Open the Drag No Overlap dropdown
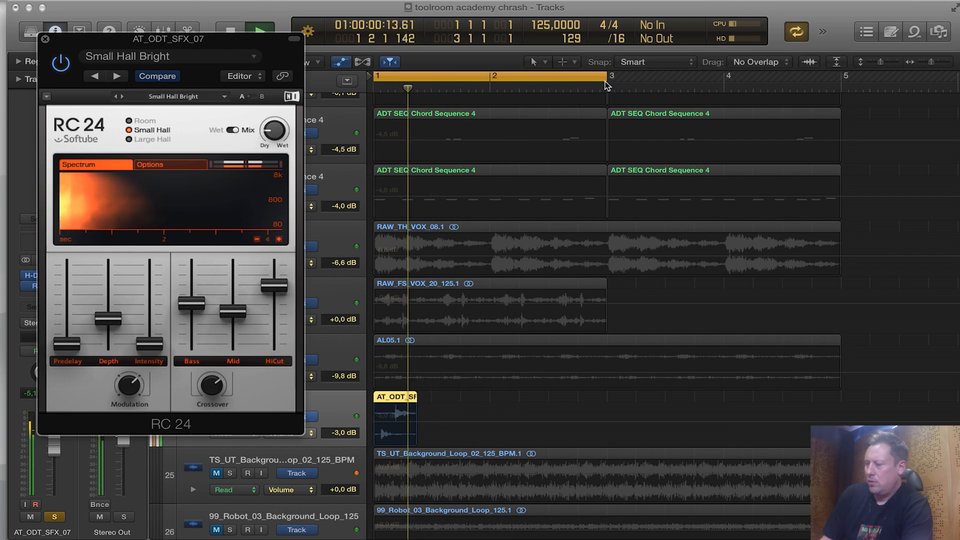The height and width of the screenshot is (540, 960). [761, 62]
